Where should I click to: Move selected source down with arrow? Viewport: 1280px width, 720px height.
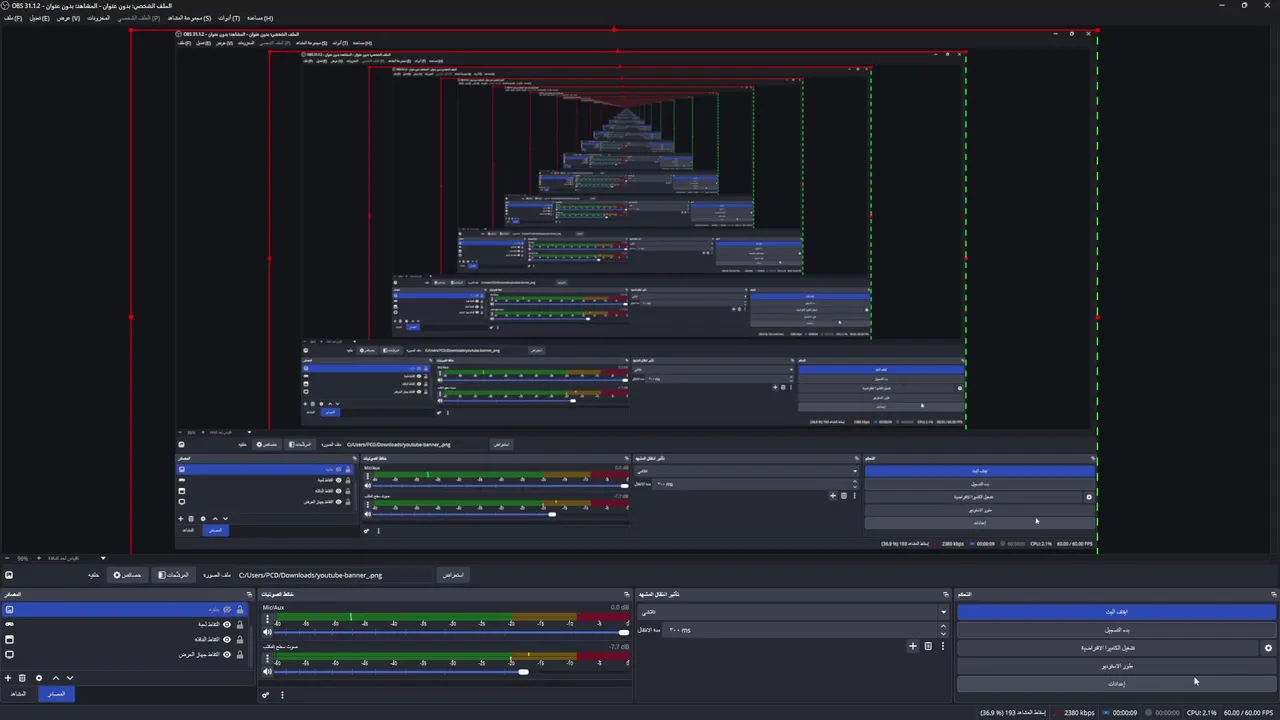pyautogui.click(x=69, y=678)
